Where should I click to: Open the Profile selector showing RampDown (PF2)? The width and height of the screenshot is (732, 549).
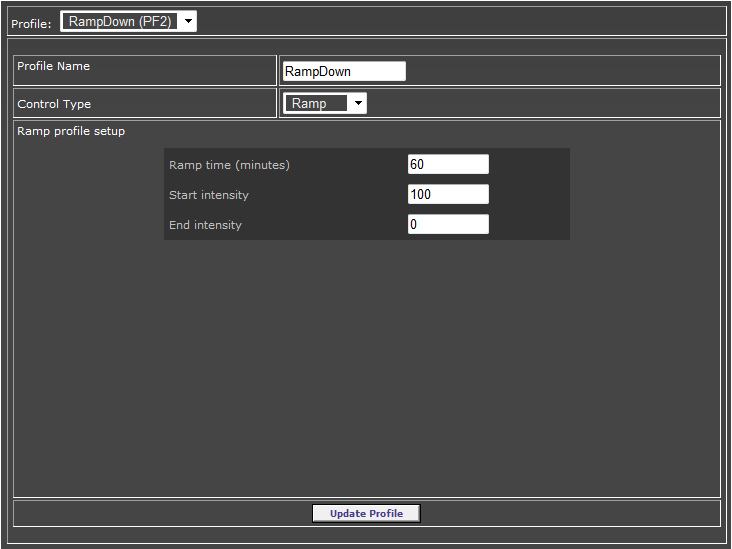(128, 21)
